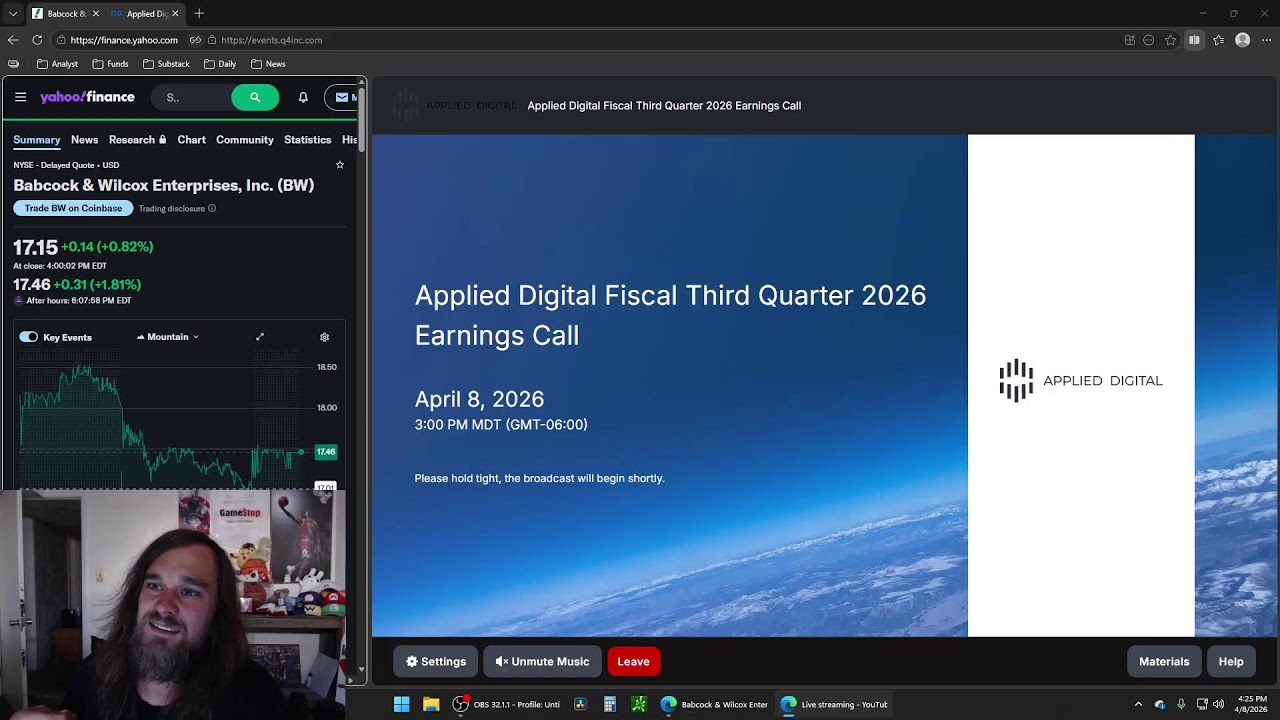
Task: Click the Yahoo Finance search box
Action: 190,97
